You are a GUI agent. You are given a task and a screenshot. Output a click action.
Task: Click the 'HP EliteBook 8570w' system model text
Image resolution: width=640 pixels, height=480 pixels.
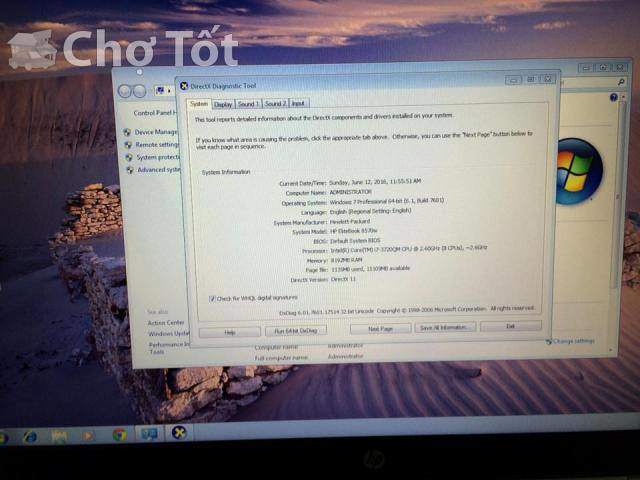[x=353, y=231]
